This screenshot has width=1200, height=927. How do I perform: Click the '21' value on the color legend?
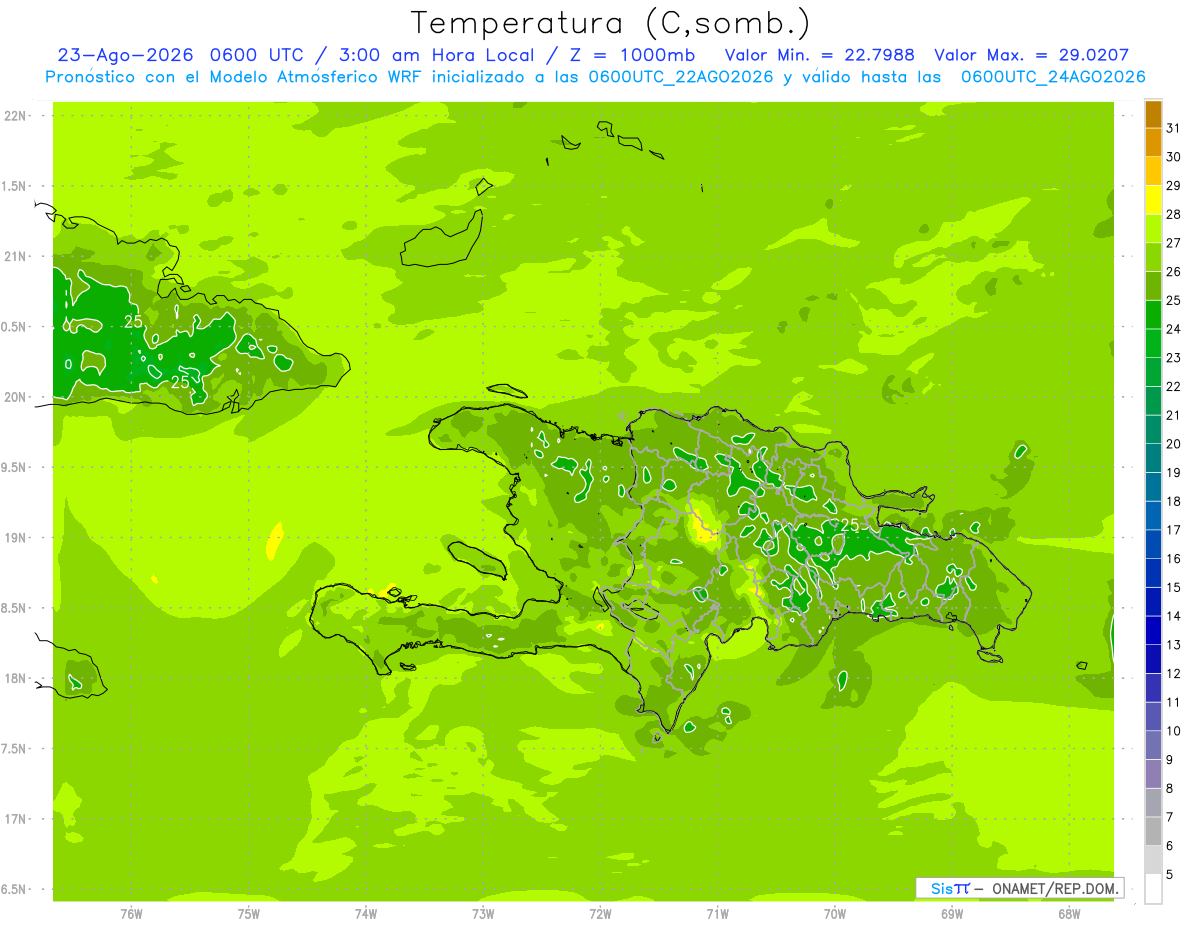point(1174,416)
